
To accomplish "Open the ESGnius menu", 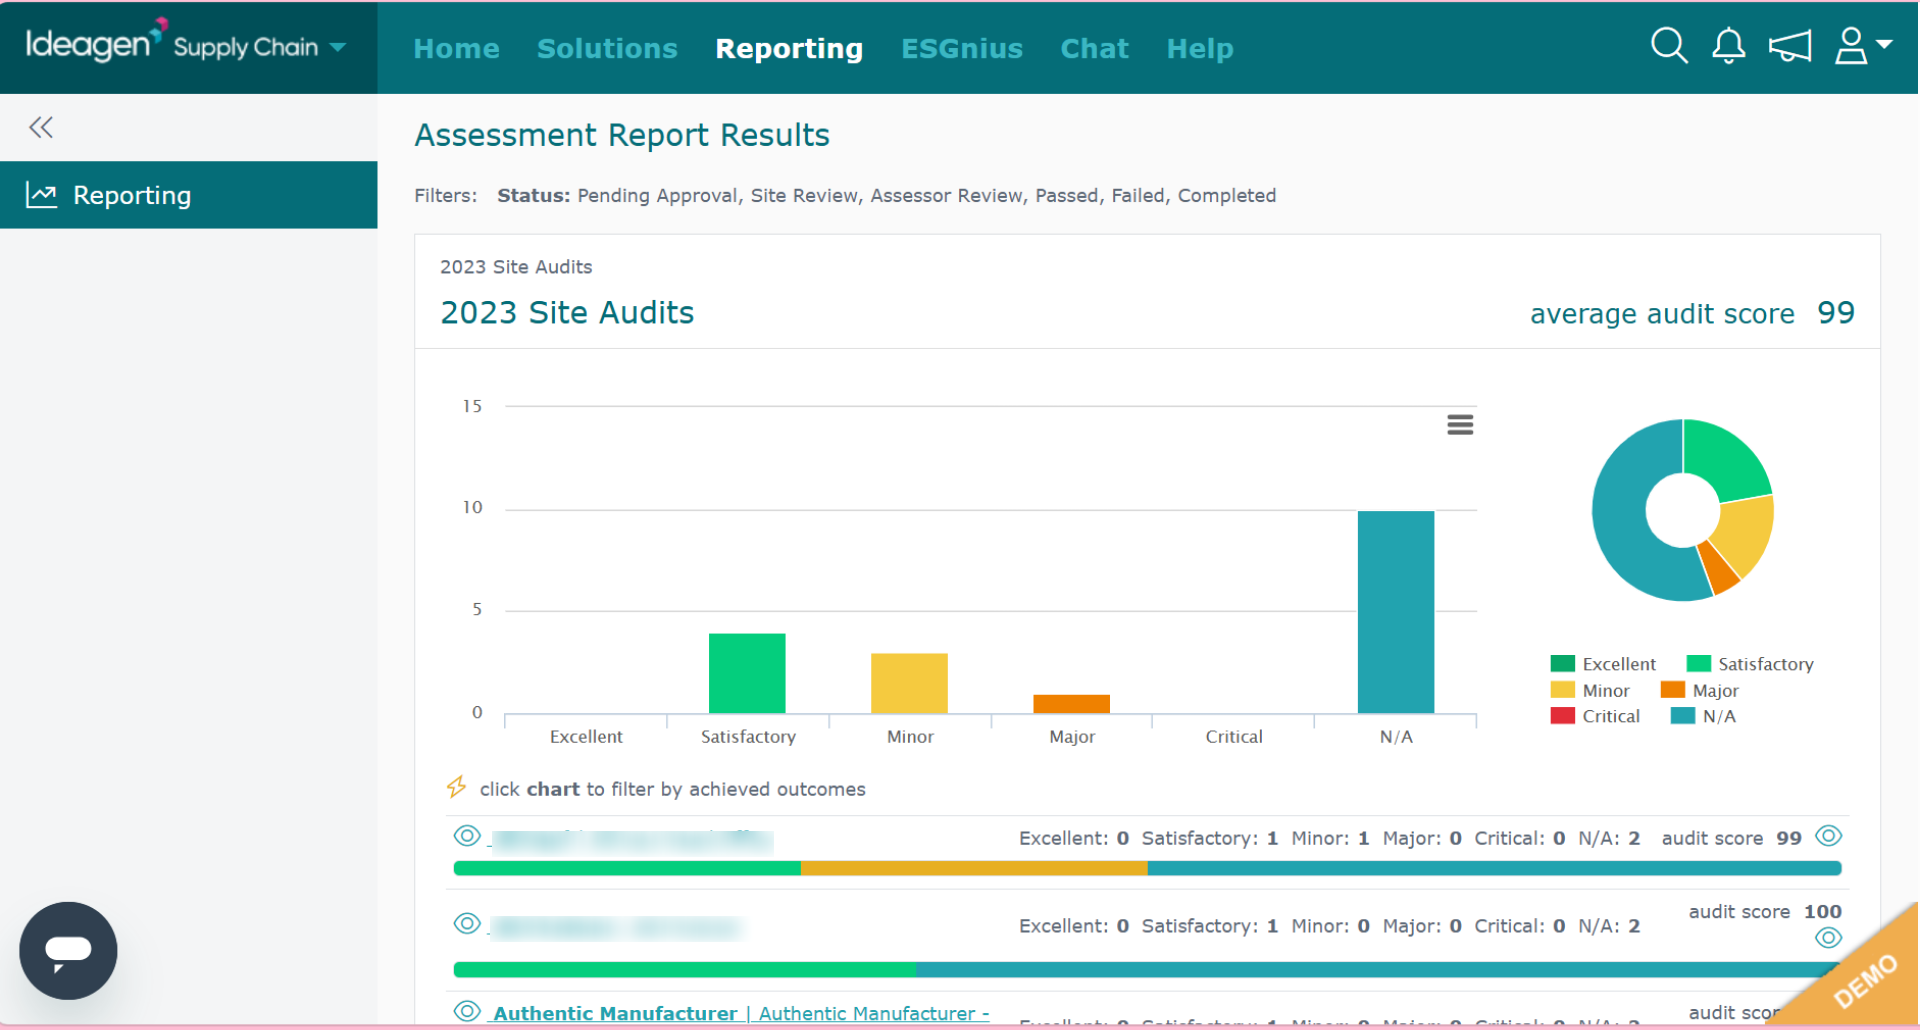I will tap(962, 48).
